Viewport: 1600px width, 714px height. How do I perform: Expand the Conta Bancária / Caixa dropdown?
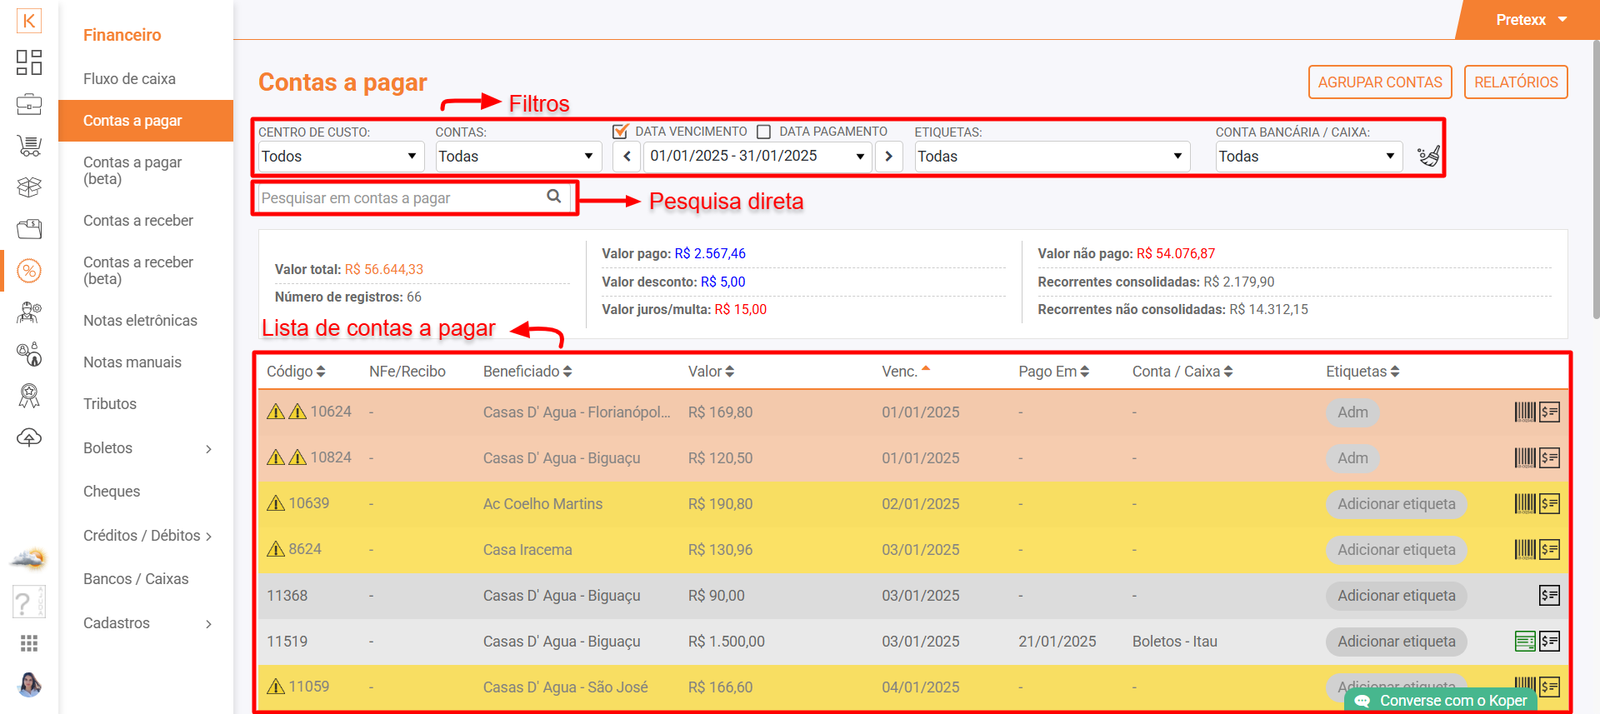1307,156
